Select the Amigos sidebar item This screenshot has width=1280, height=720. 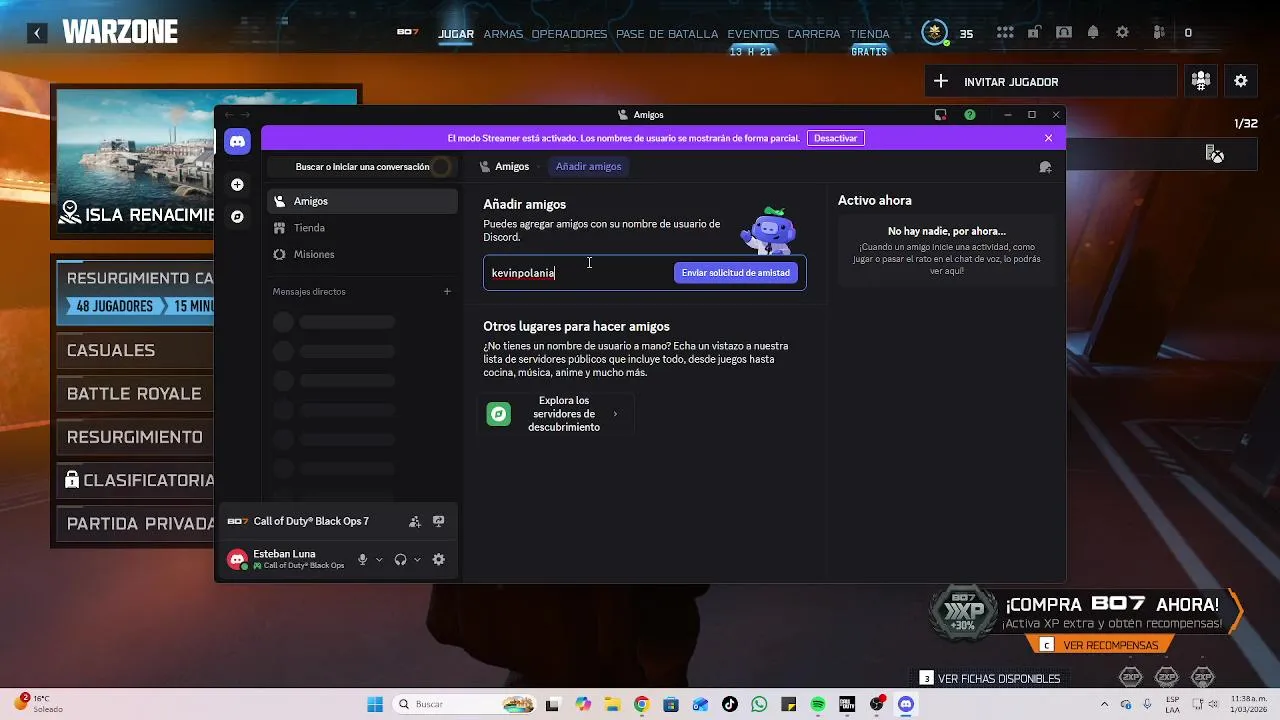tap(362, 201)
